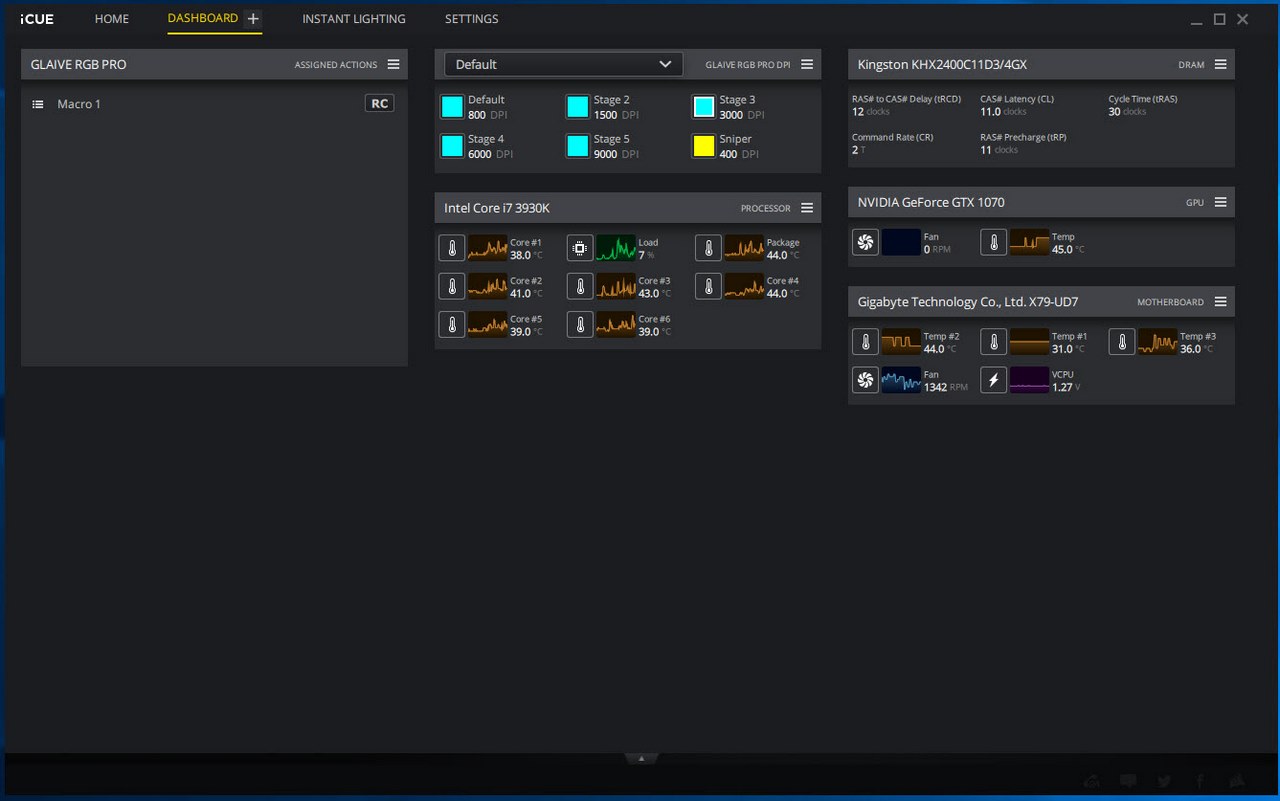Click the motherboard Temp #1 thermometer icon
This screenshot has width=1280, height=801.
(x=993, y=342)
